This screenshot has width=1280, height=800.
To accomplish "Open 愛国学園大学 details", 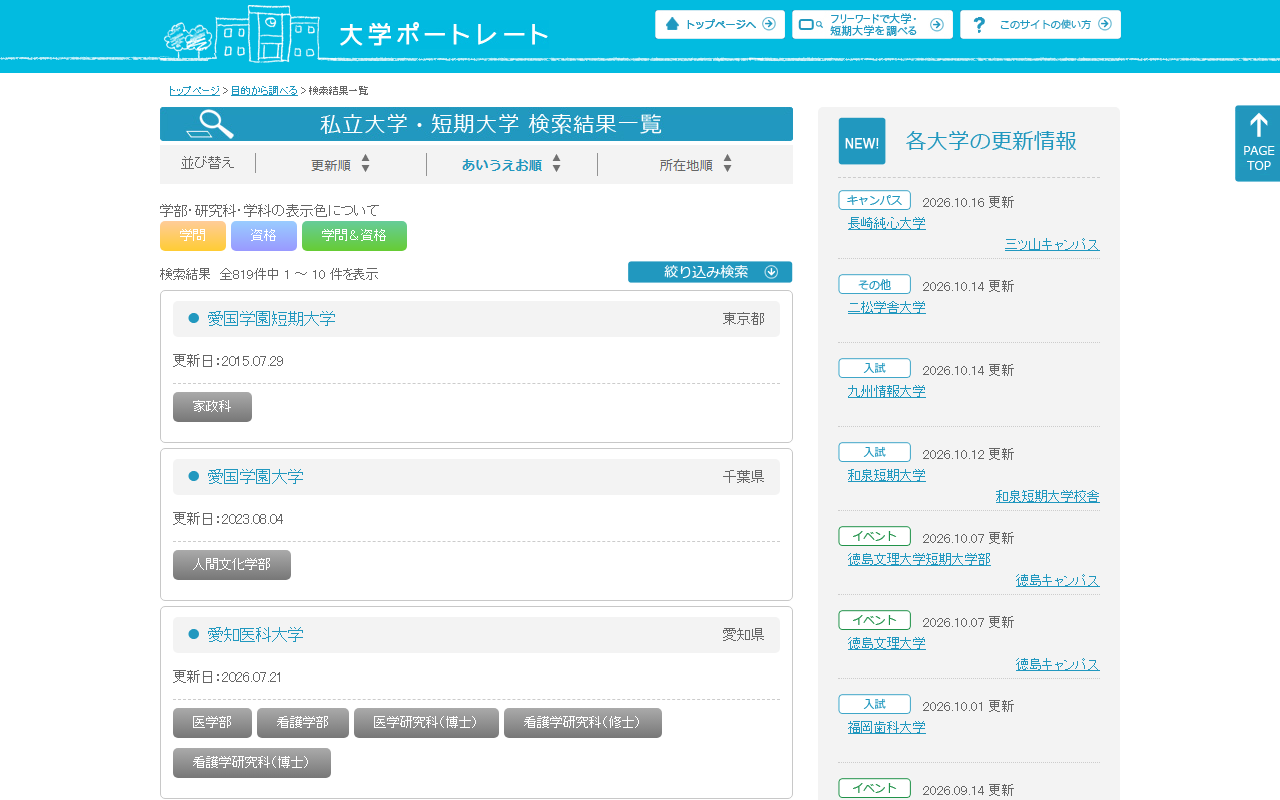I will 255,477.
